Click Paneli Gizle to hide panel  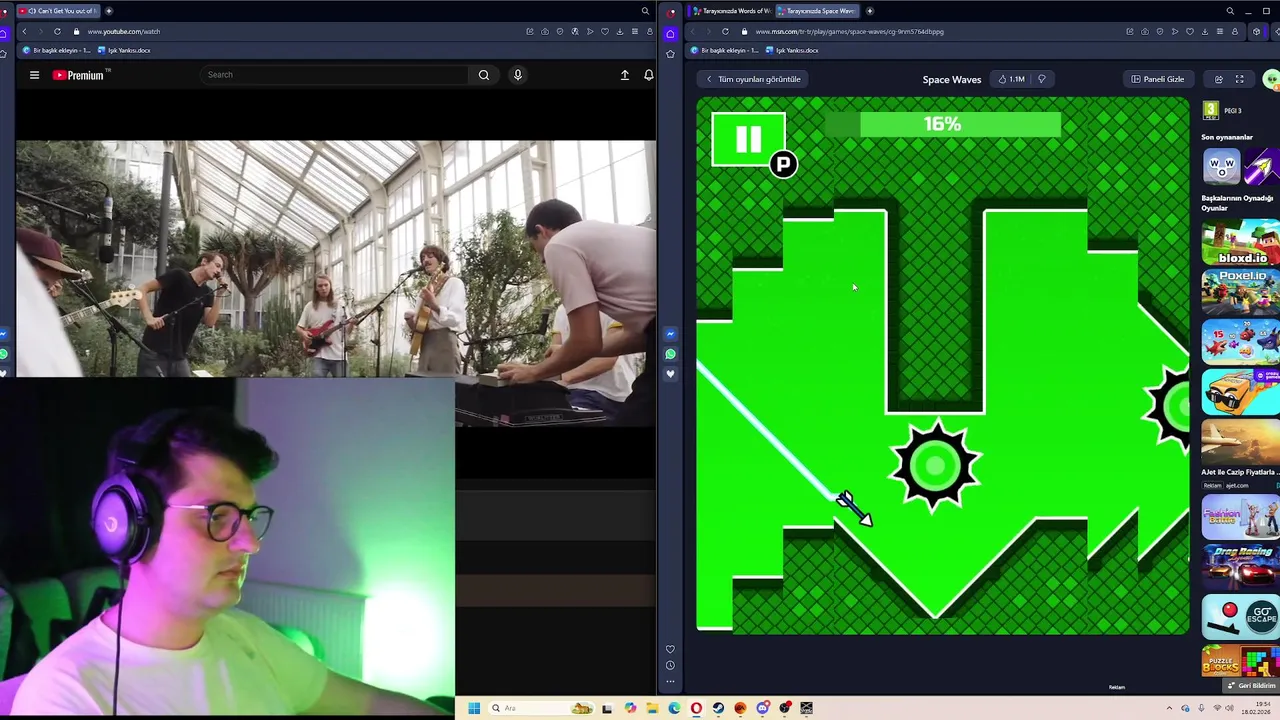pos(1158,79)
